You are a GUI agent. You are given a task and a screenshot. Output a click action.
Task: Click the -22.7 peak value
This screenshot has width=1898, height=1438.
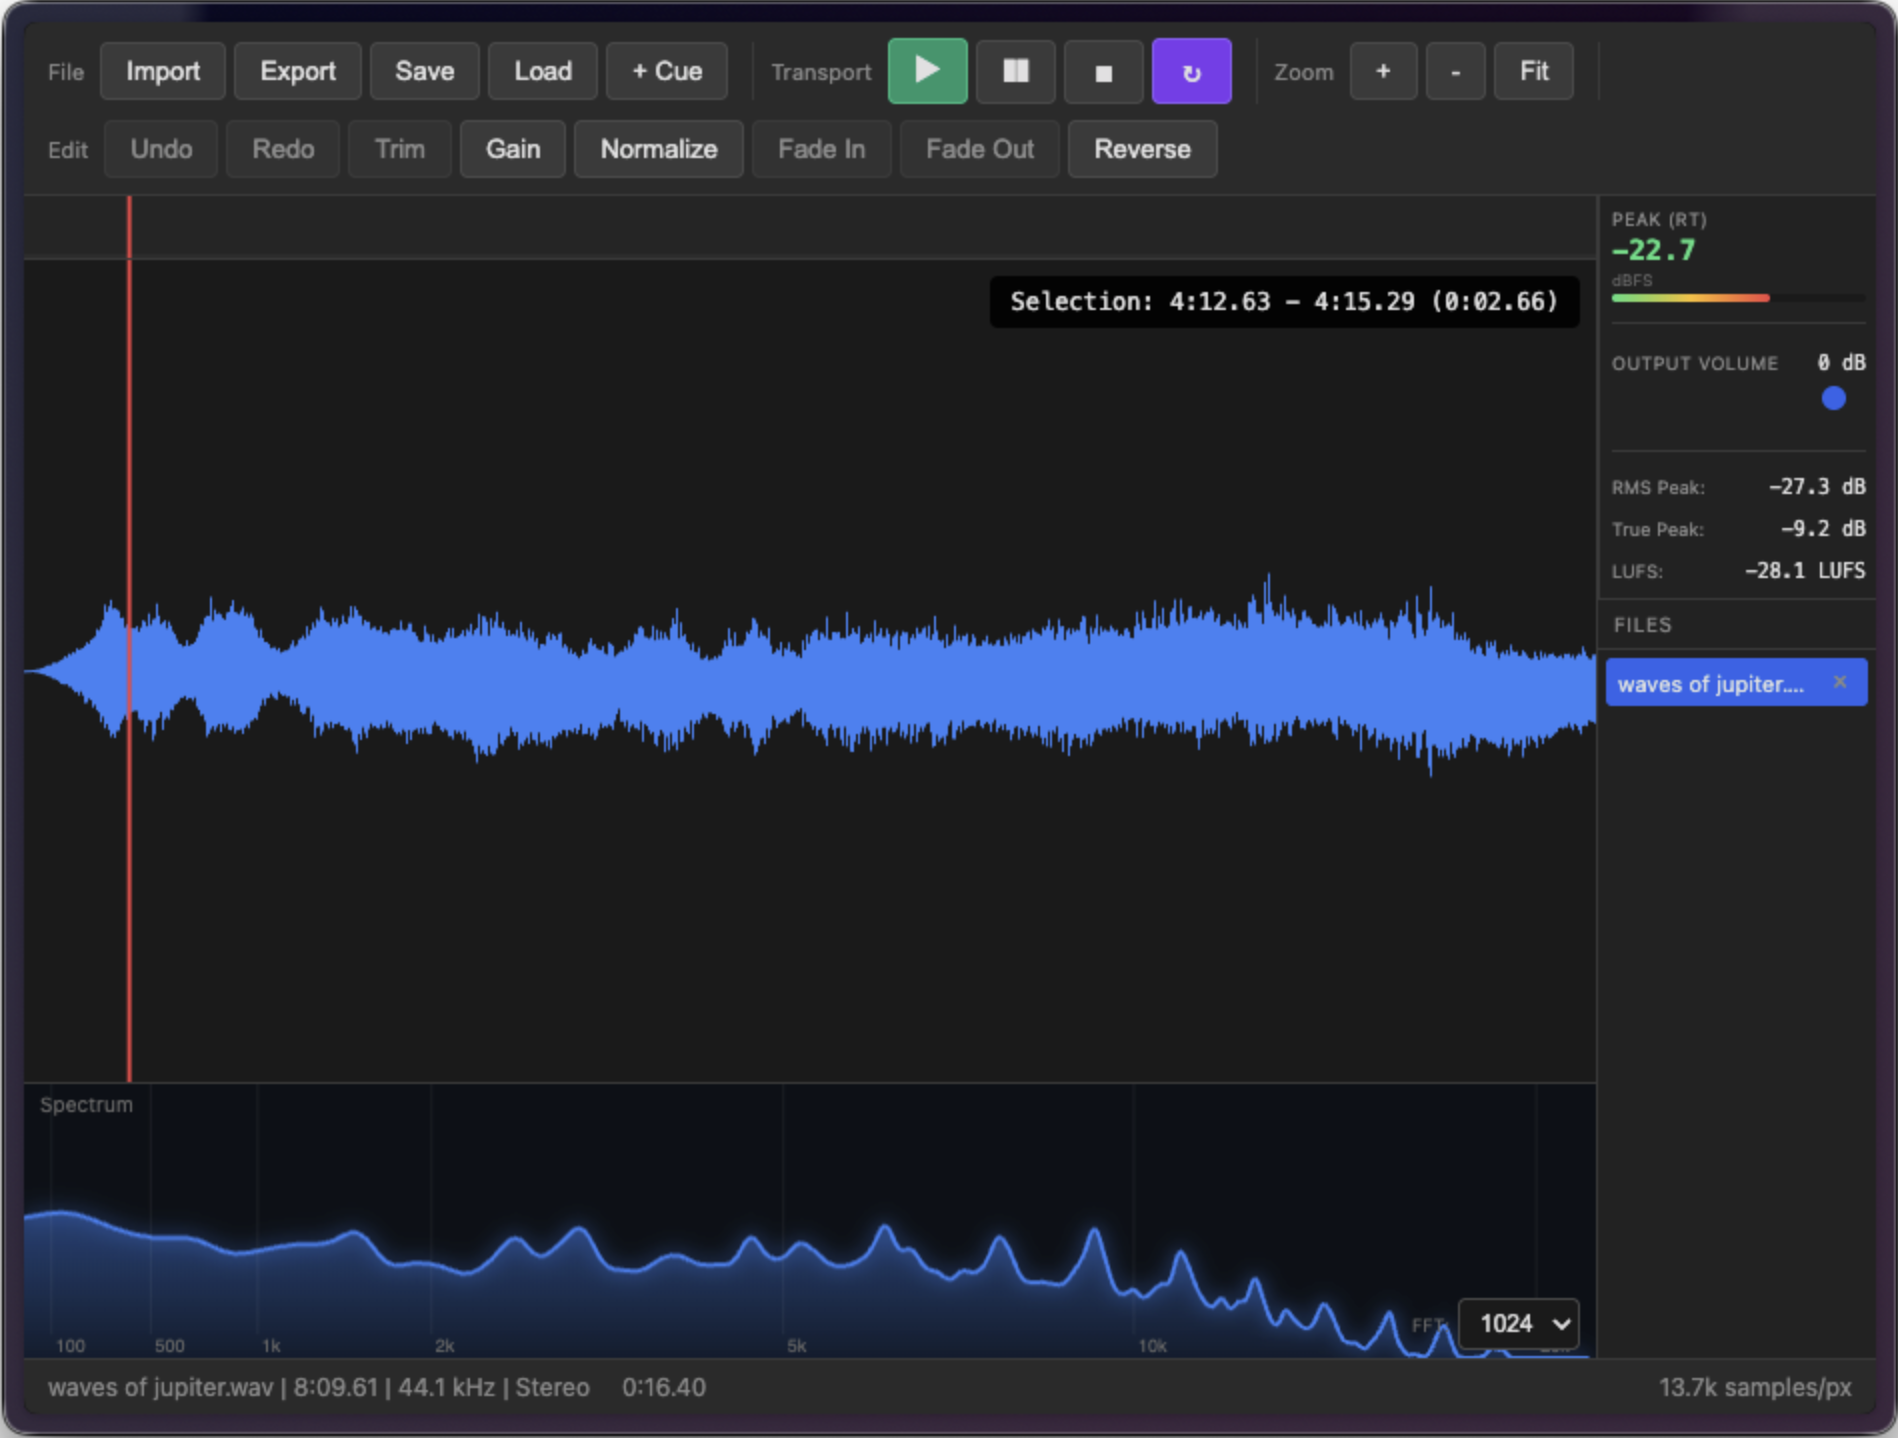click(1653, 250)
